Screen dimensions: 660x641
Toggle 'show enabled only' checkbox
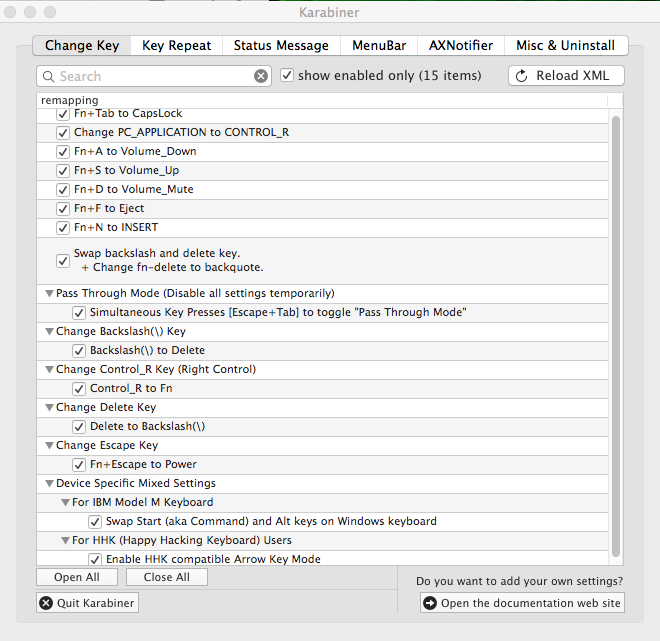click(287, 76)
